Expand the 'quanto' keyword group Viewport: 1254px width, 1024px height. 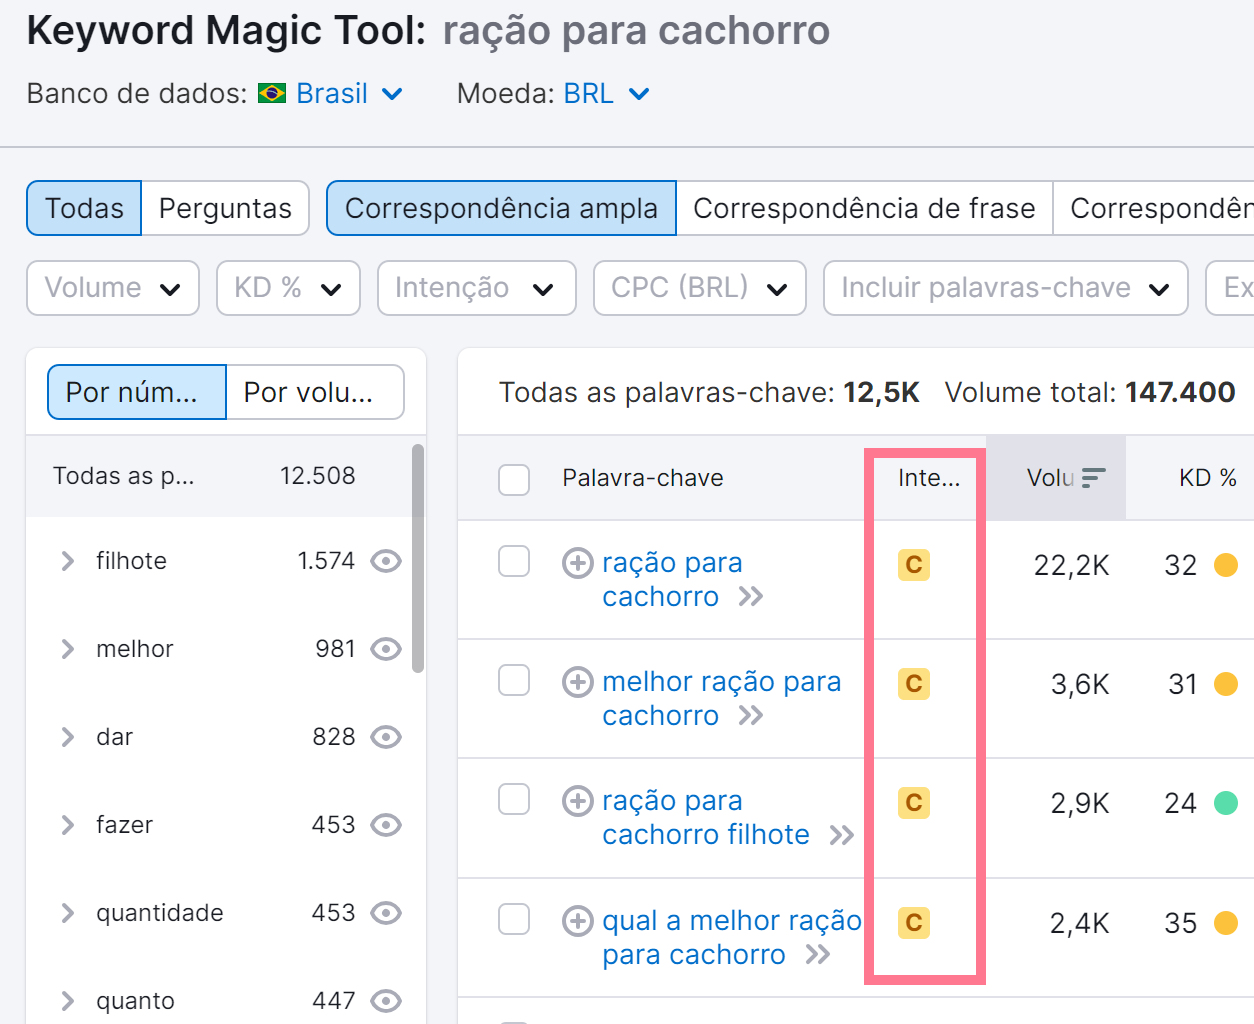pos(68,1001)
